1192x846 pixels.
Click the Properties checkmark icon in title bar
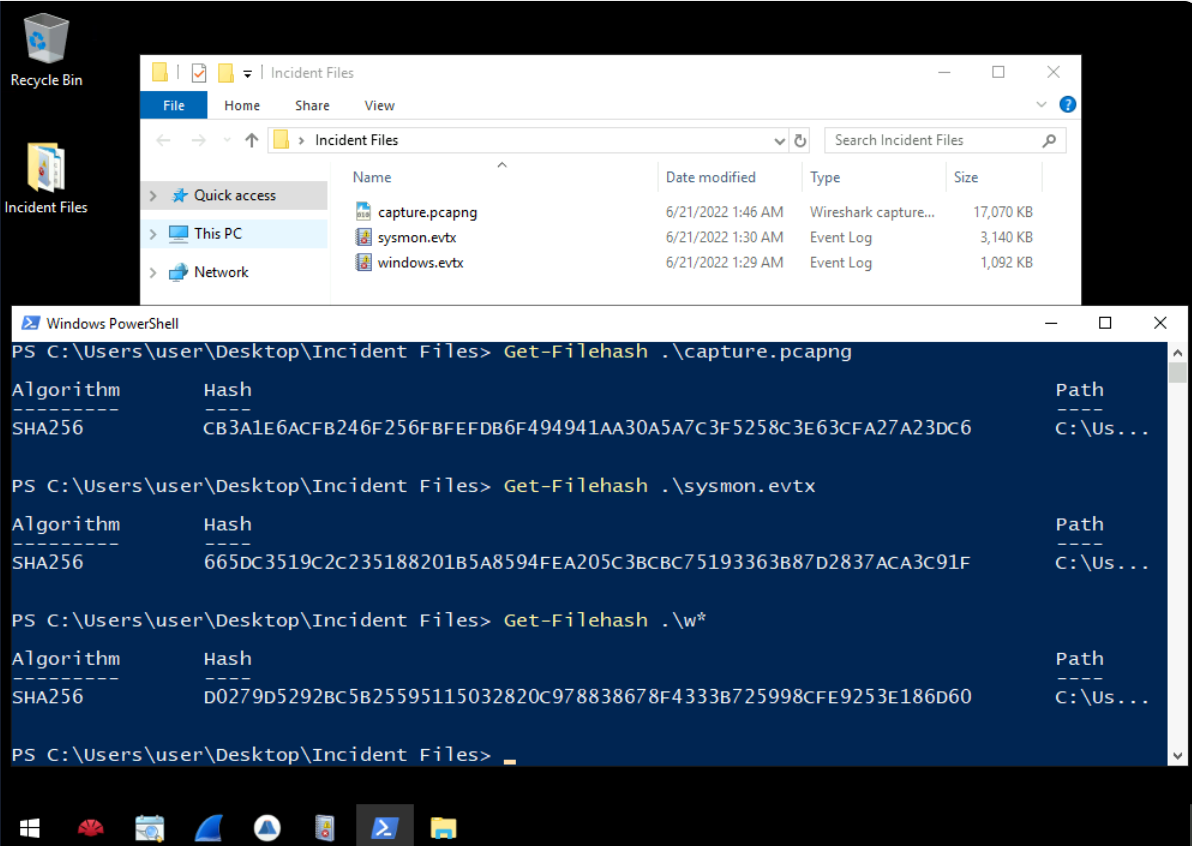click(x=199, y=73)
